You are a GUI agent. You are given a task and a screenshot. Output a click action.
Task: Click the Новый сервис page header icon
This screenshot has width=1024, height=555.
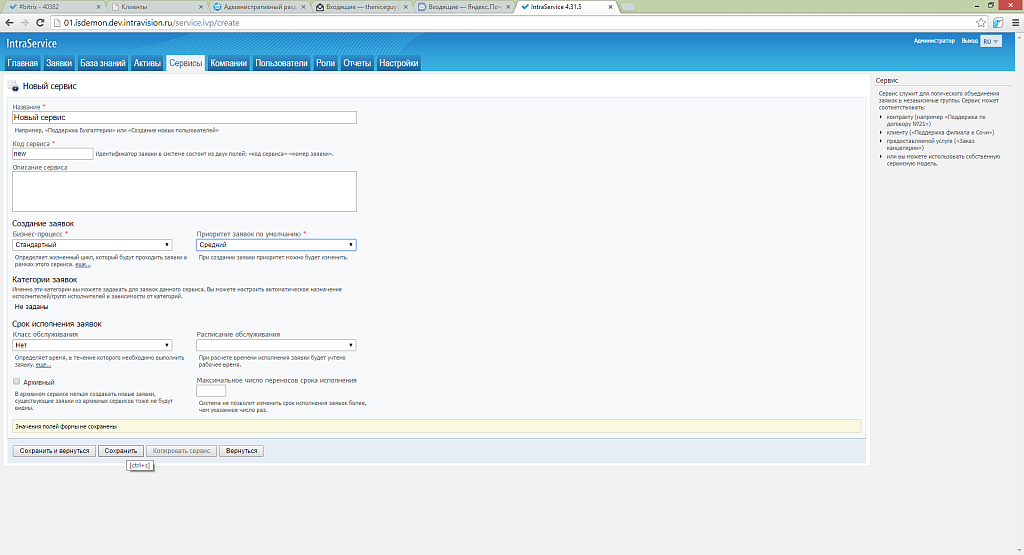click(13, 87)
